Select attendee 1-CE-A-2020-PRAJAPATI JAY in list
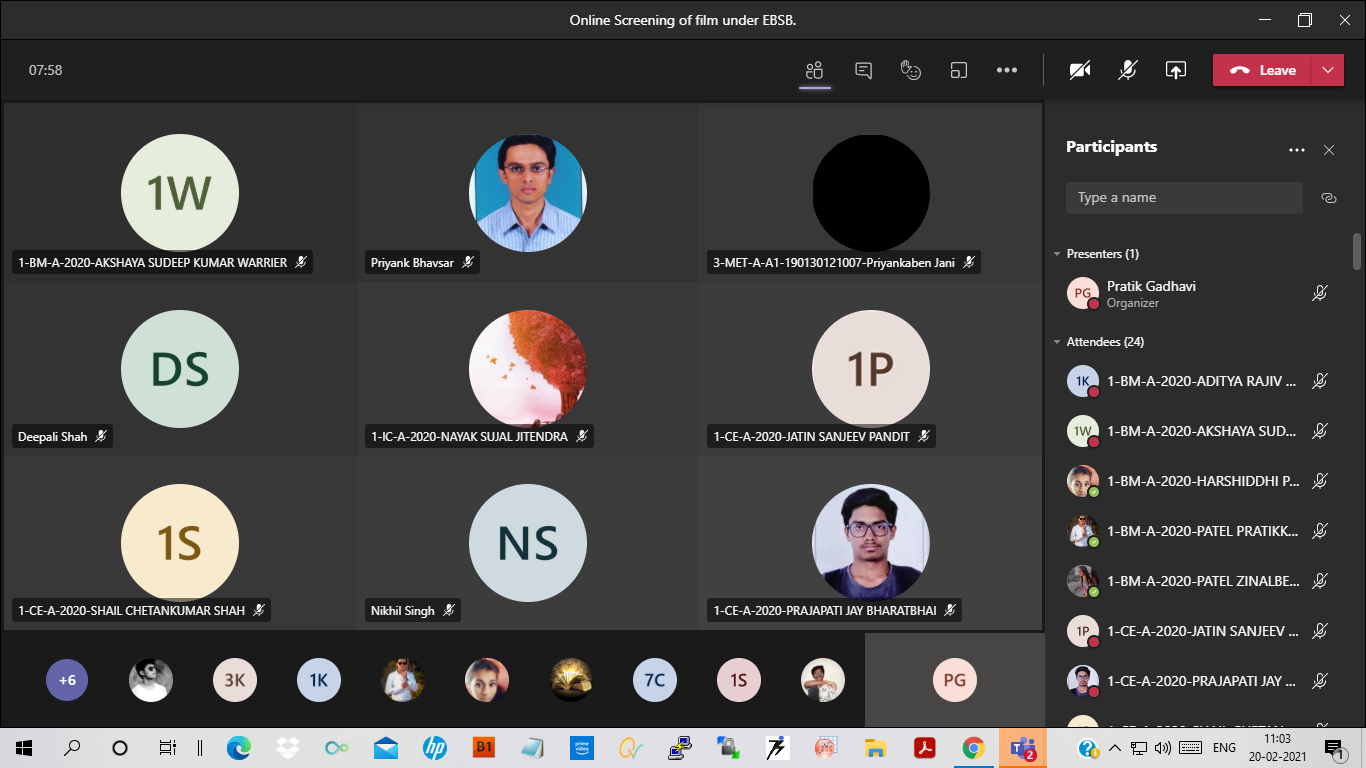 (1198, 681)
